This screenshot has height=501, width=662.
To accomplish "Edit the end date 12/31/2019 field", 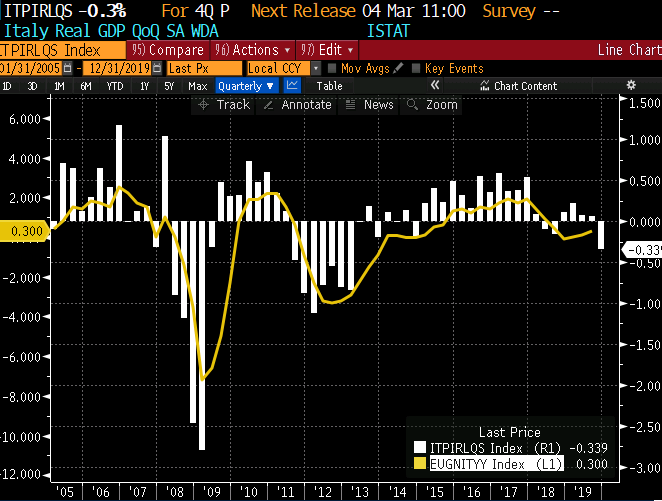I will coord(119,68).
